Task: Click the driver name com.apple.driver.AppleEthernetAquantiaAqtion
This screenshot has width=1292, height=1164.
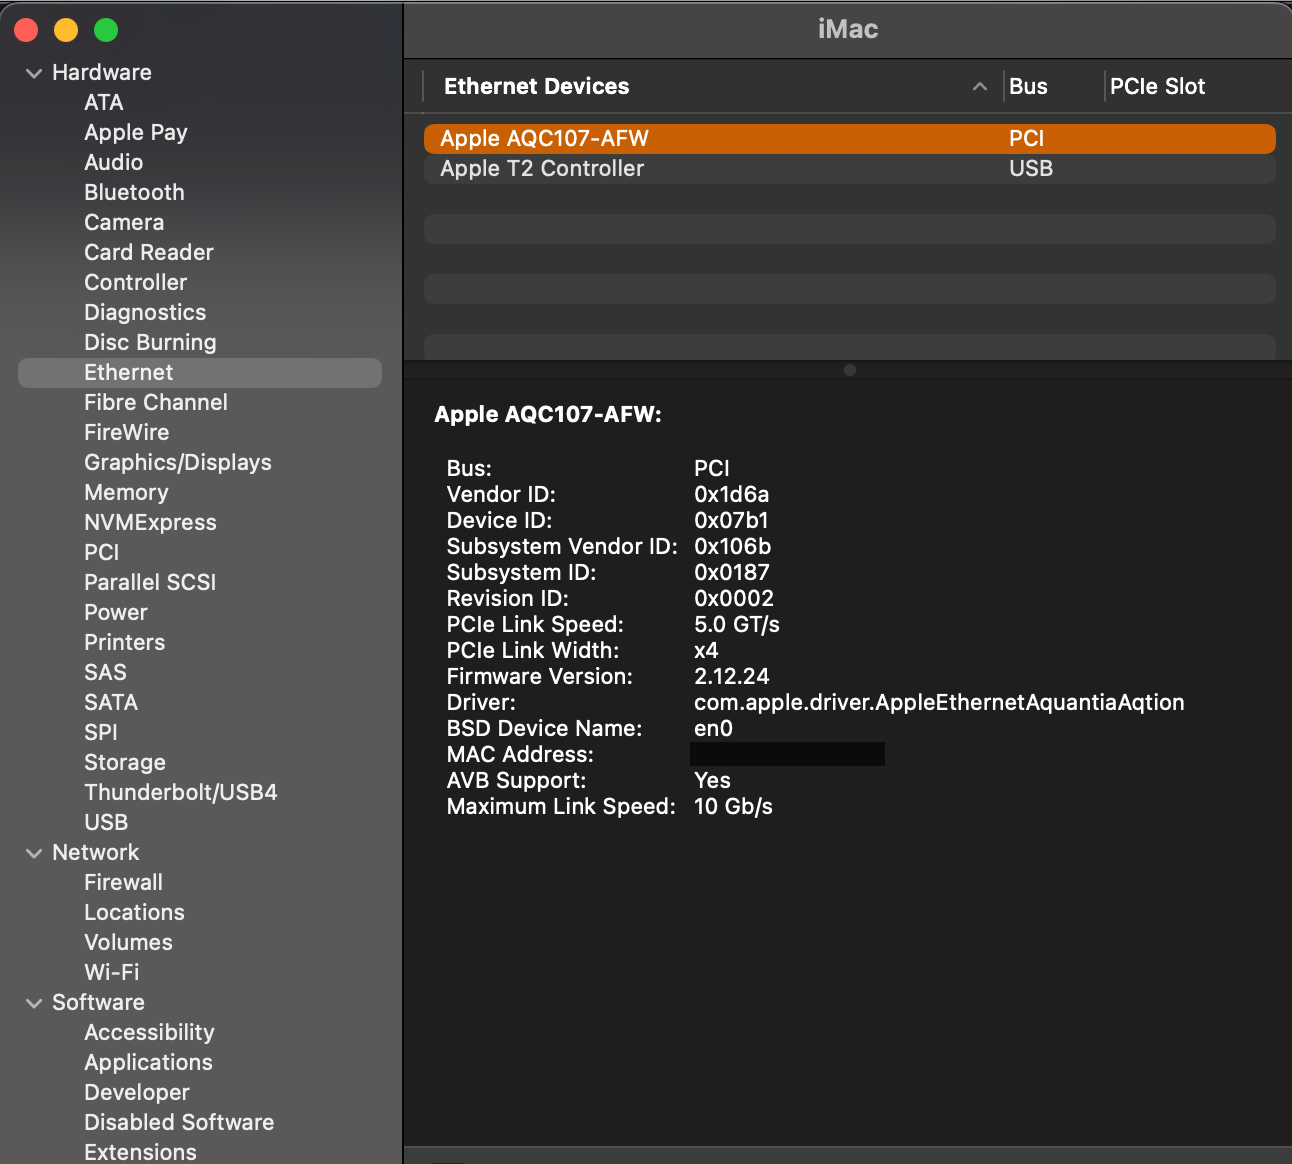Action: [x=939, y=703]
